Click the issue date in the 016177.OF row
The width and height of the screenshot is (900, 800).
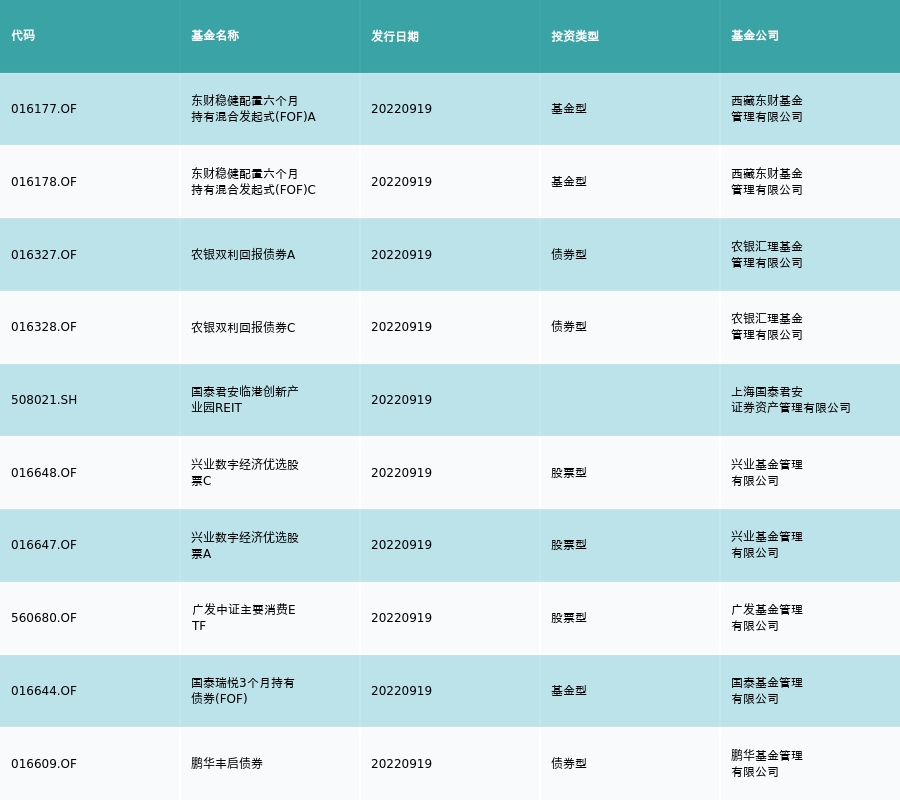click(401, 108)
